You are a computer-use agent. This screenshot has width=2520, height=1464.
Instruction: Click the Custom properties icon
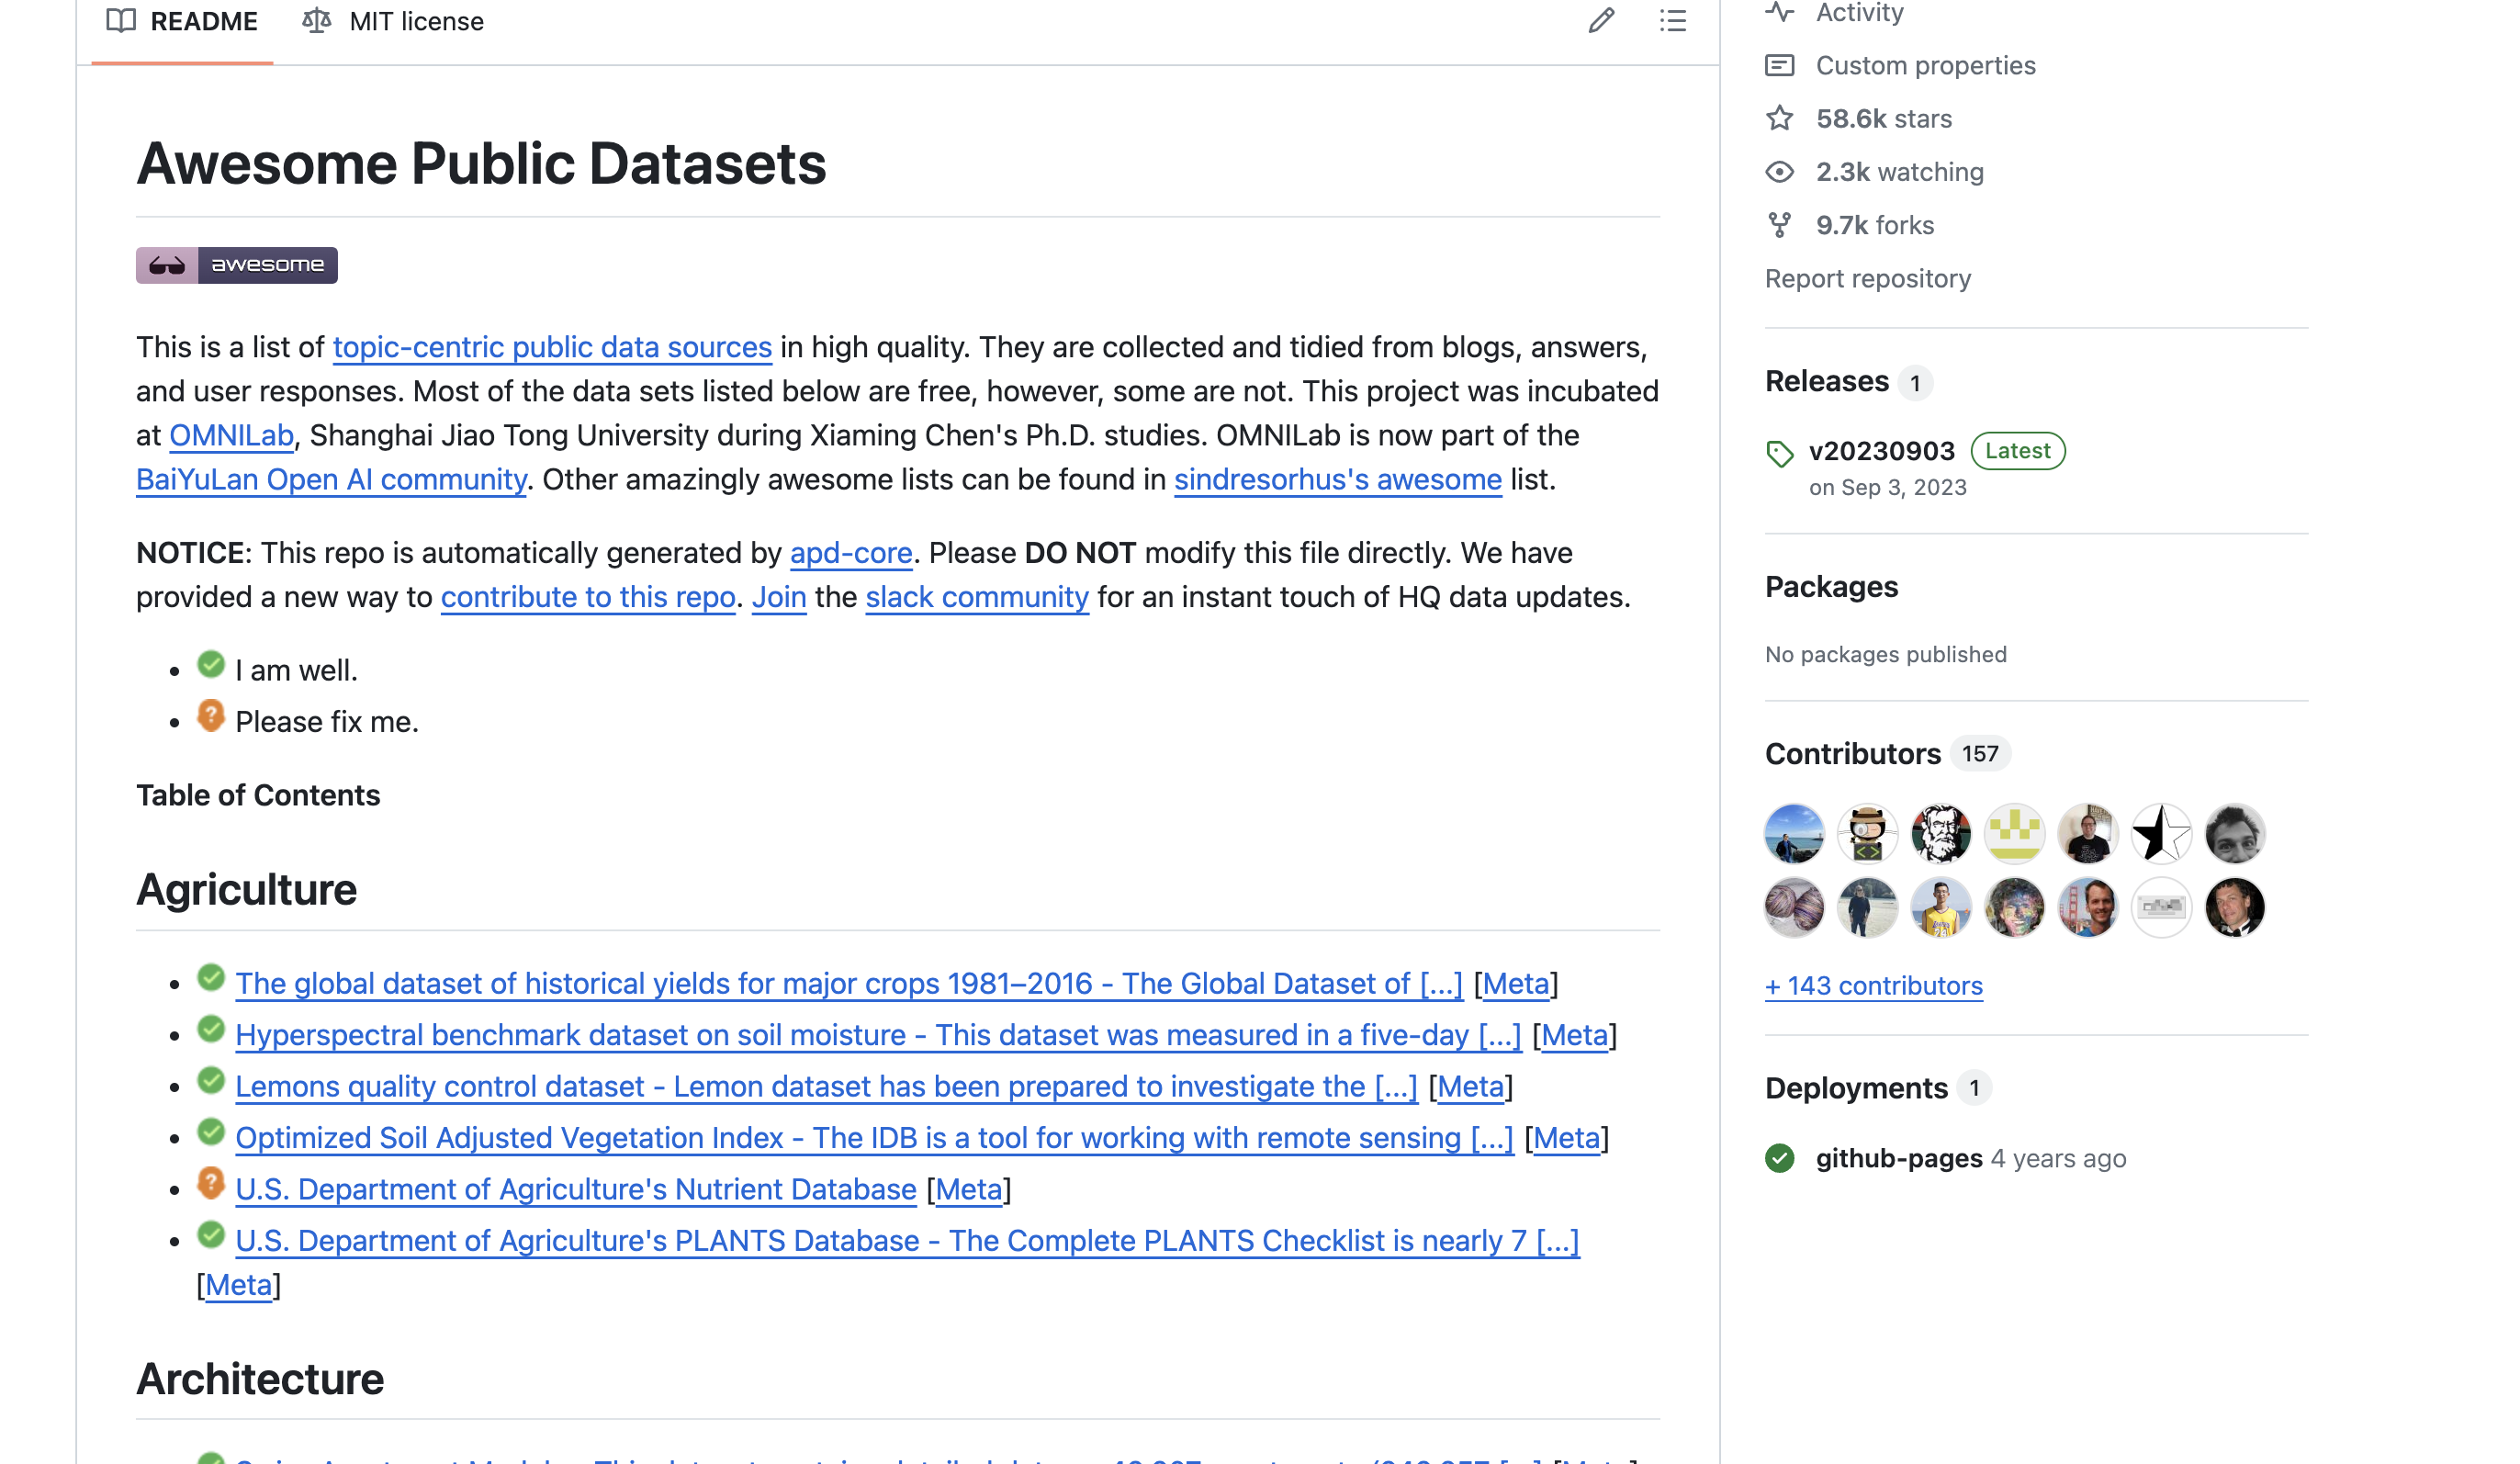click(x=1780, y=64)
